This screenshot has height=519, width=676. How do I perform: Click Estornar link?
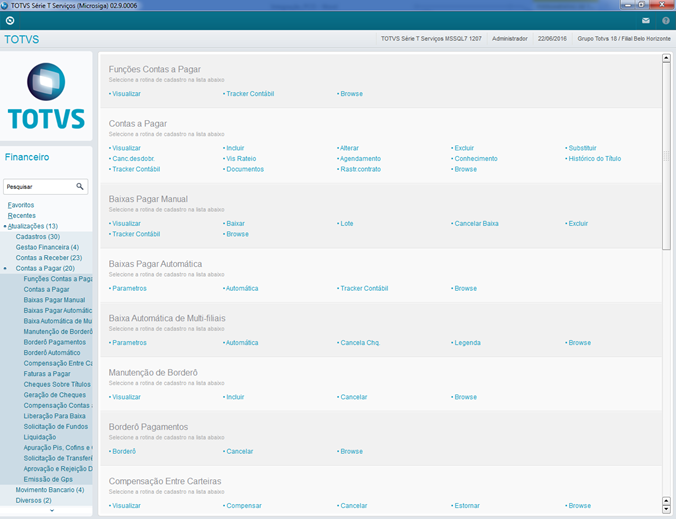pos(467,506)
